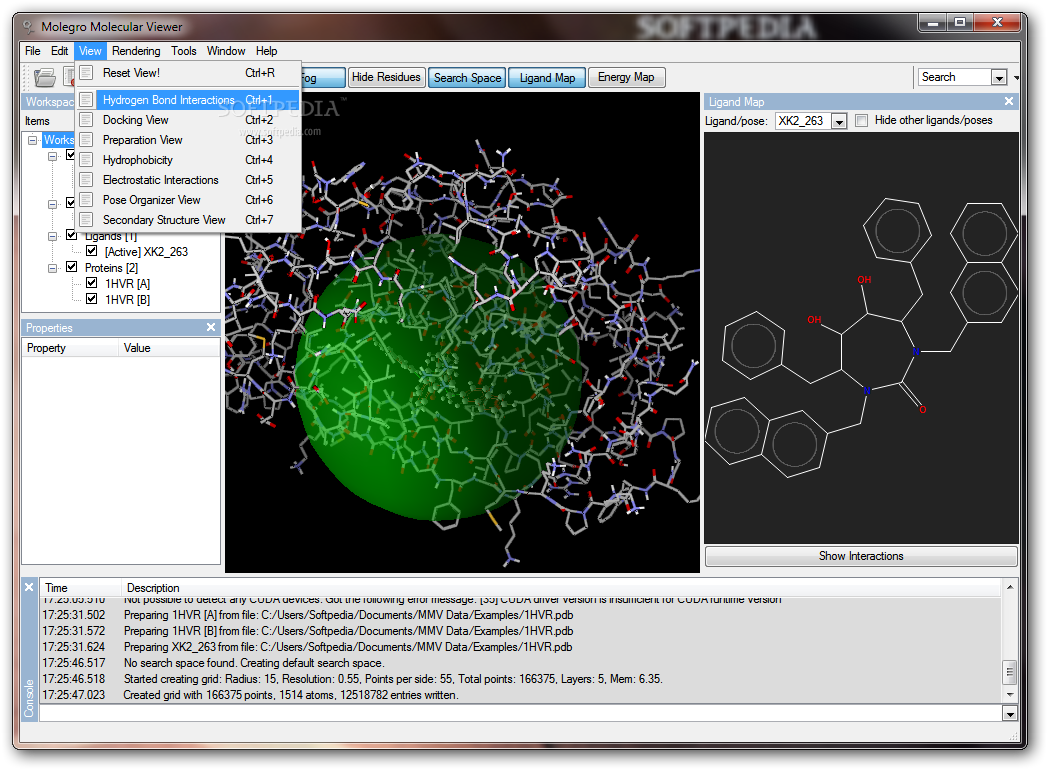Click the Time column header in console
The height and width of the screenshot is (770, 1048).
pyautogui.click(x=80, y=588)
